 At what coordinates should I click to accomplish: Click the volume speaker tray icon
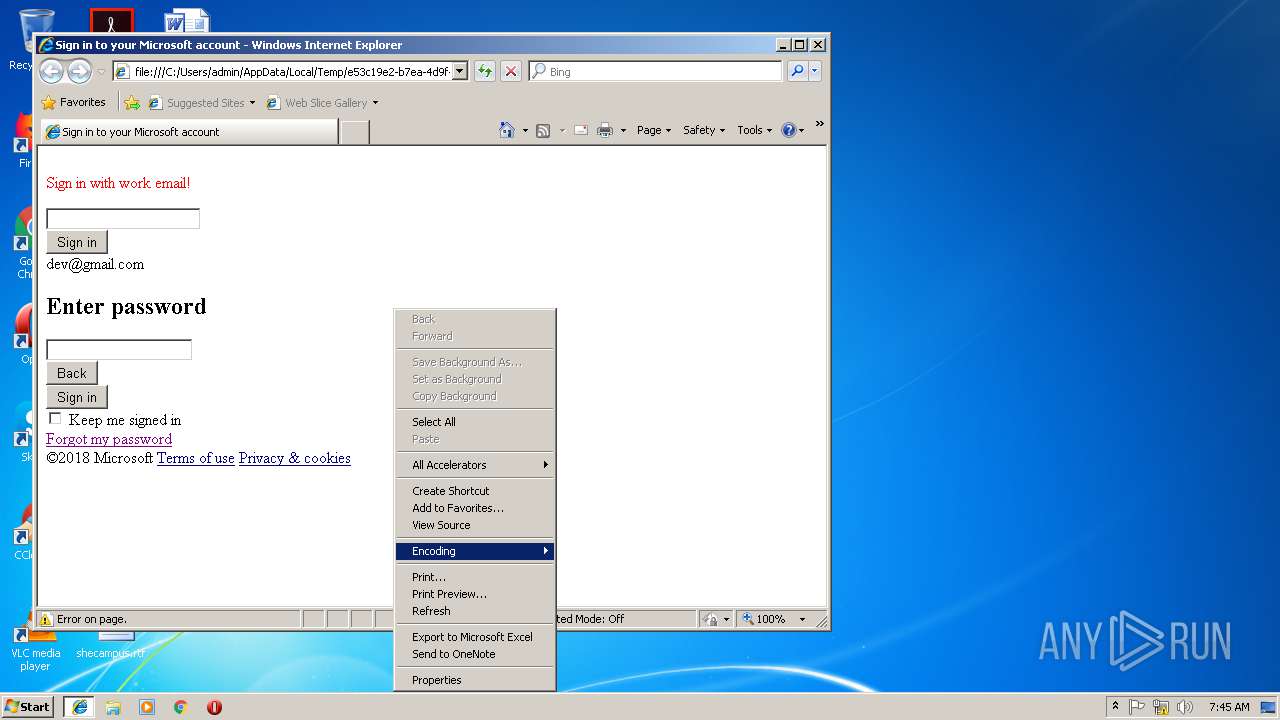point(1184,706)
